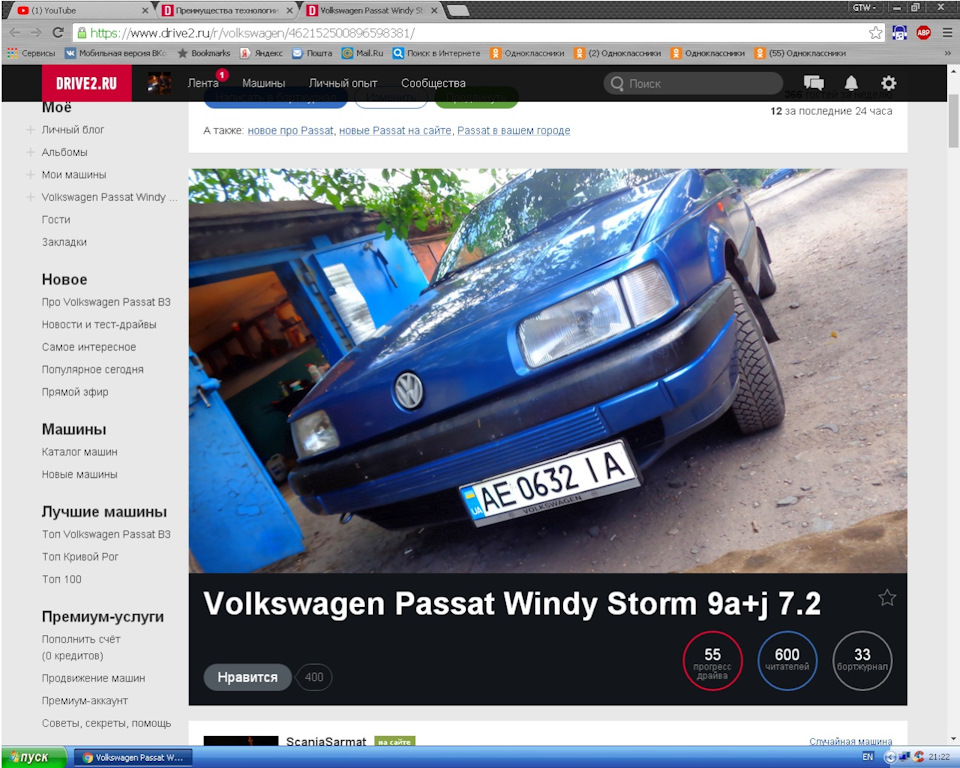Click the page vertical scrollbar thumb
The height and width of the screenshot is (768, 960).
click(x=953, y=121)
